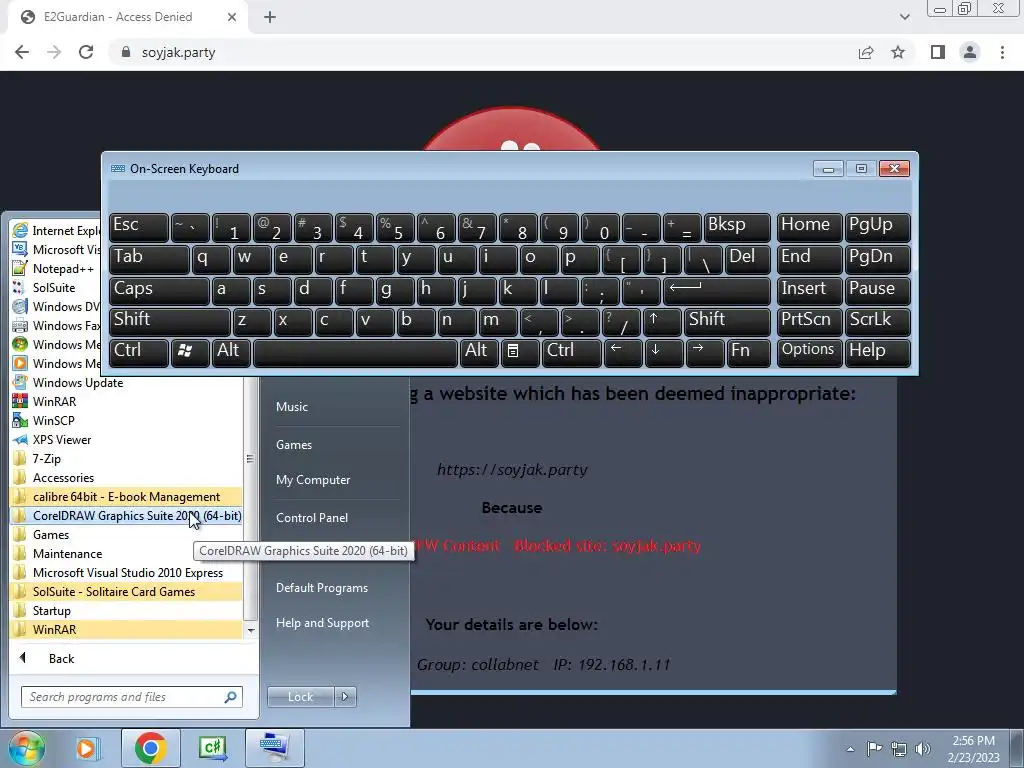
Task: Click the Lock button
Action: [x=300, y=697]
